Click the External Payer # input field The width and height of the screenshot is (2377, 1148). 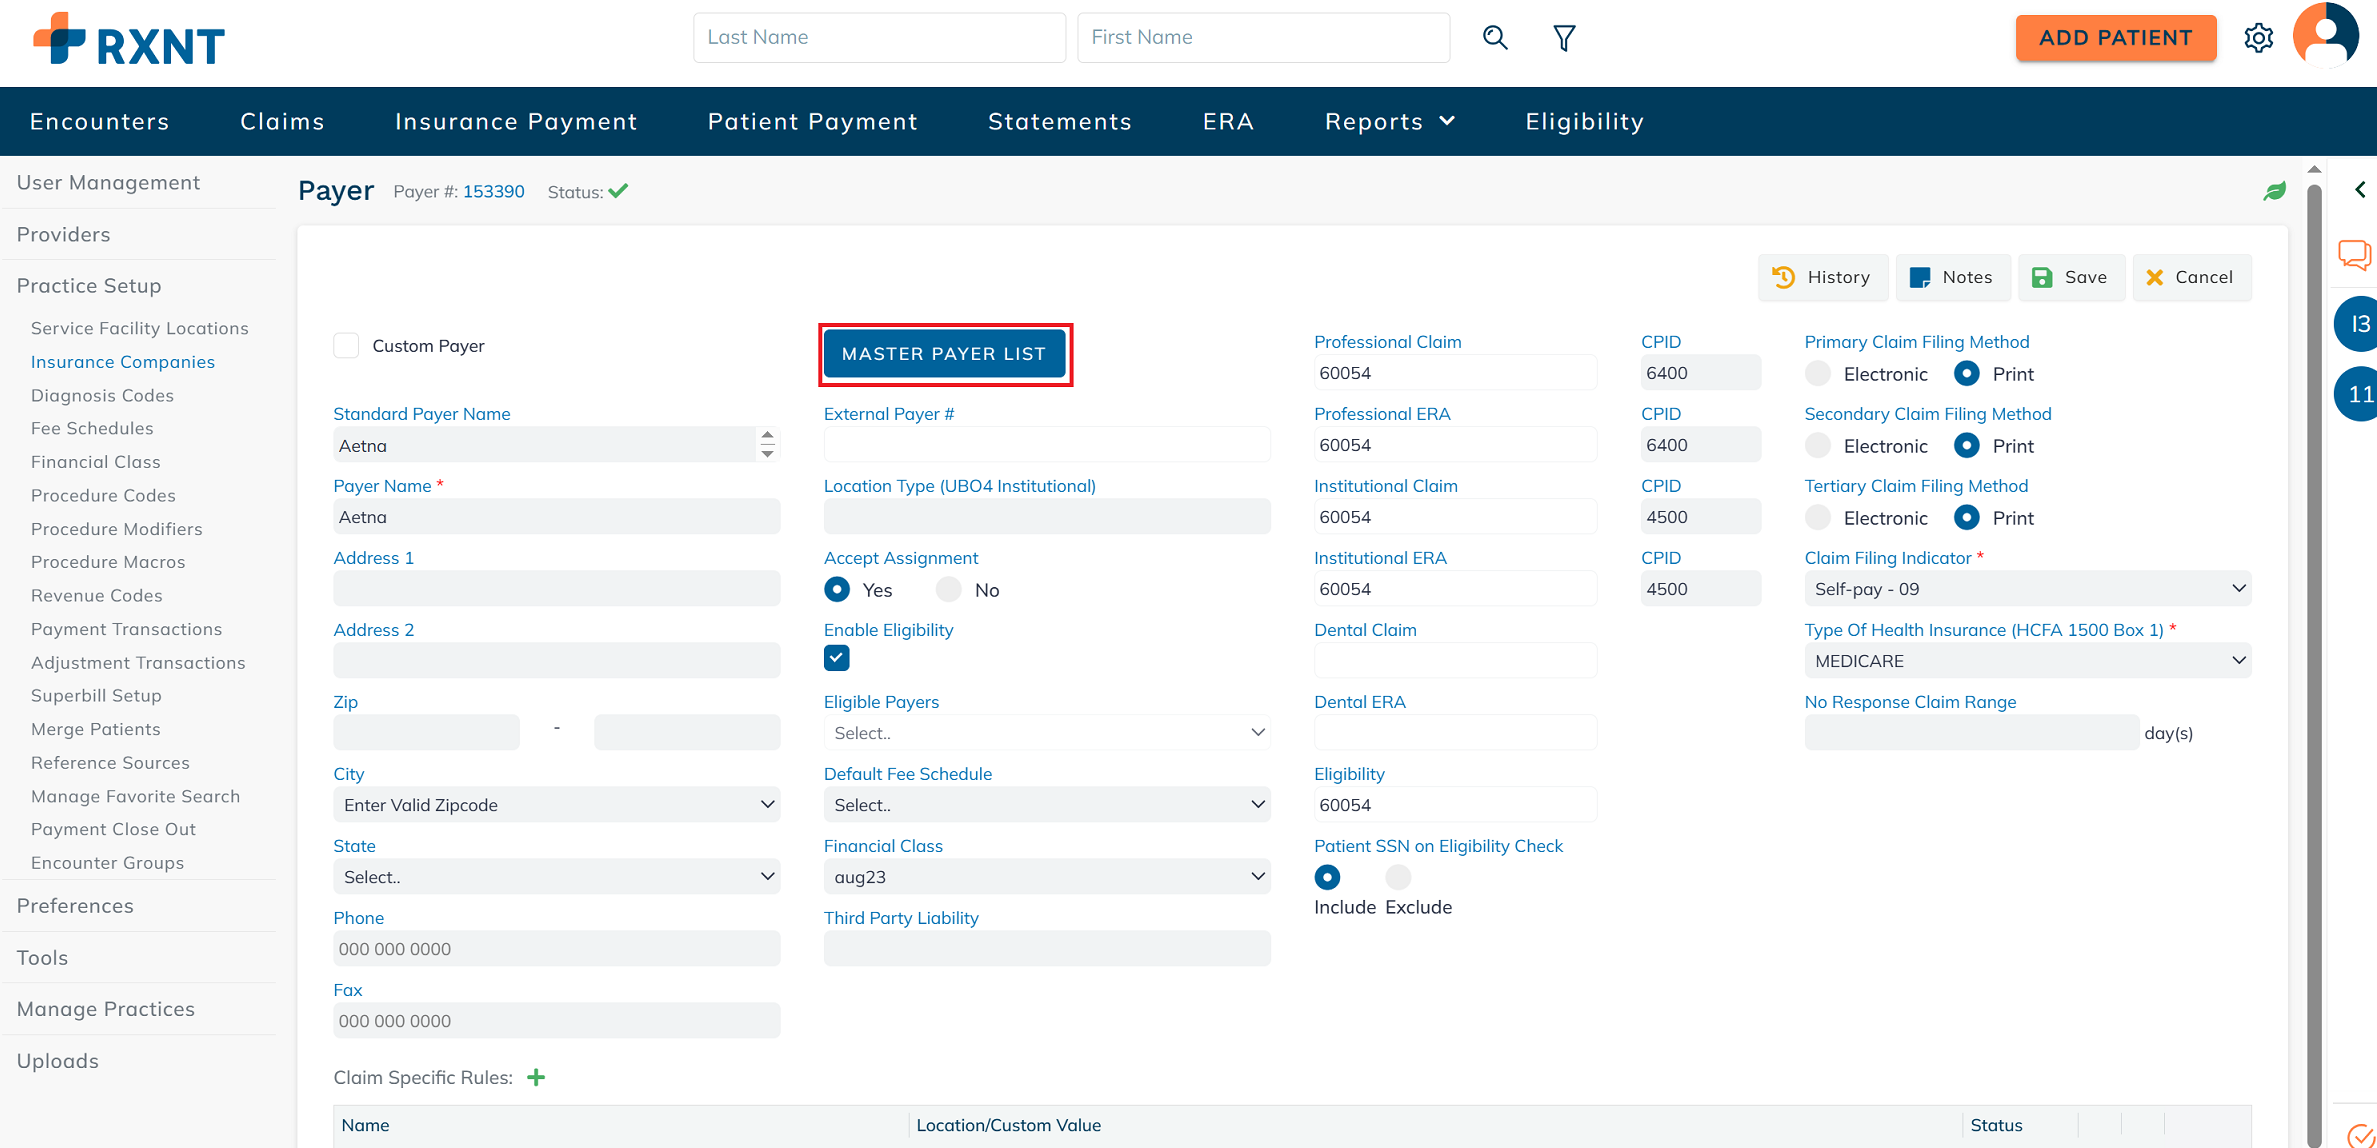[1046, 445]
